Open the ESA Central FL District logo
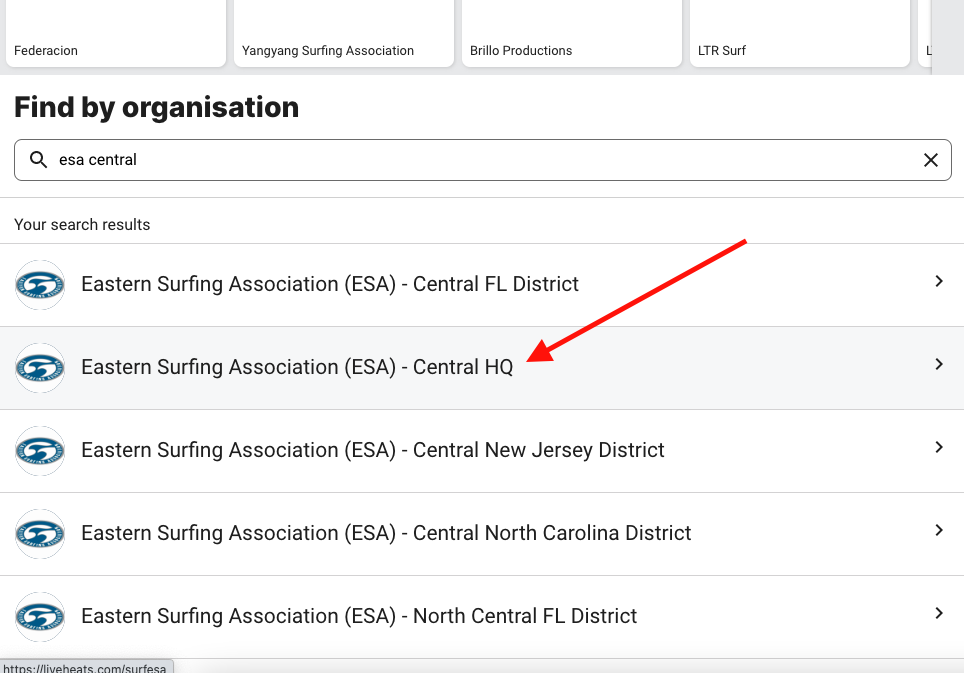 click(x=40, y=285)
